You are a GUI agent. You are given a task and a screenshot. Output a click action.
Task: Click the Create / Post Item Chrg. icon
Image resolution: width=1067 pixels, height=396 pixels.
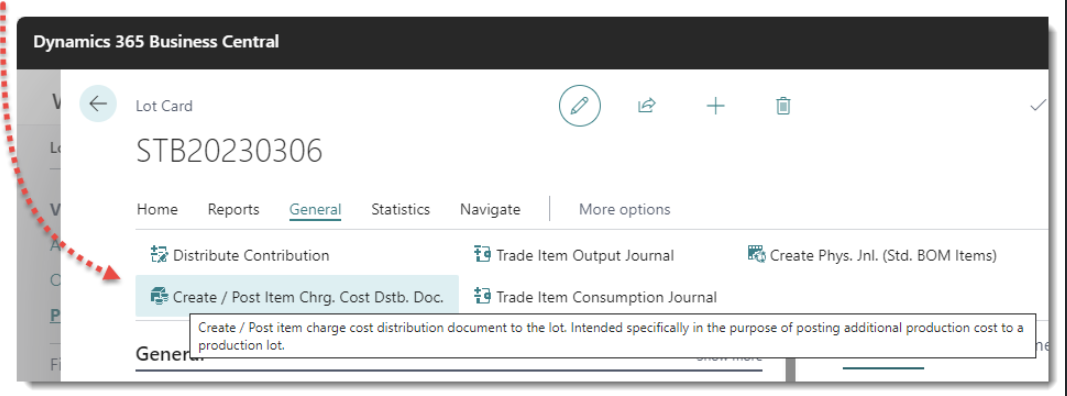[x=159, y=297]
